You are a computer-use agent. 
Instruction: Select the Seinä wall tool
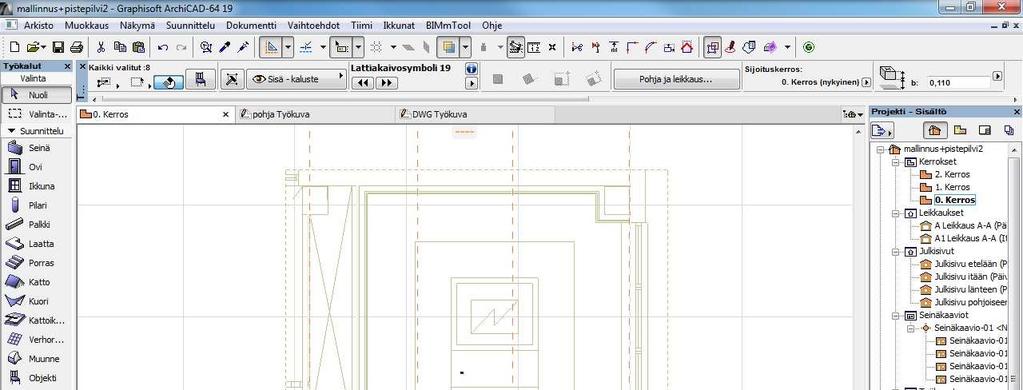point(35,148)
